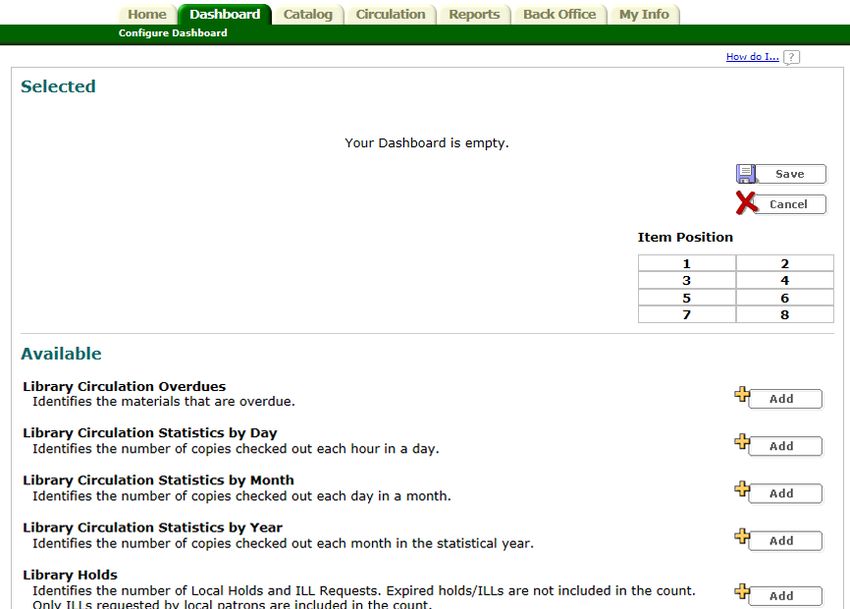Open the My Info tab
Viewport: 850px width, 609px height.
(x=644, y=15)
